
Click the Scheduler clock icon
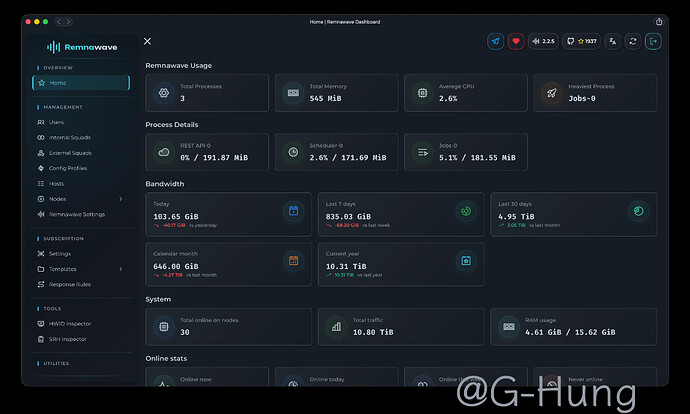(x=293, y=152)
